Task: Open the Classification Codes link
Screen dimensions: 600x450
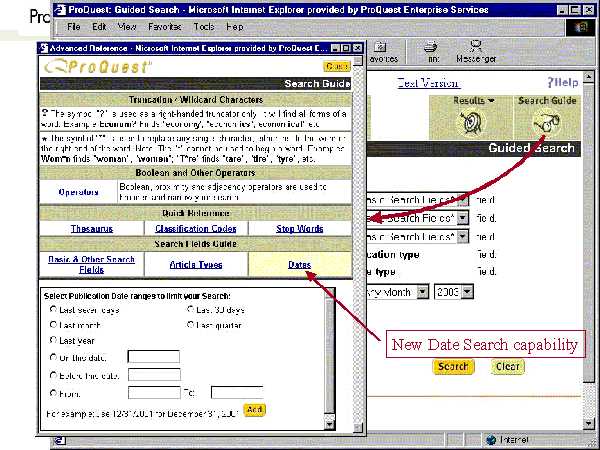Action: tap(196, 228)
